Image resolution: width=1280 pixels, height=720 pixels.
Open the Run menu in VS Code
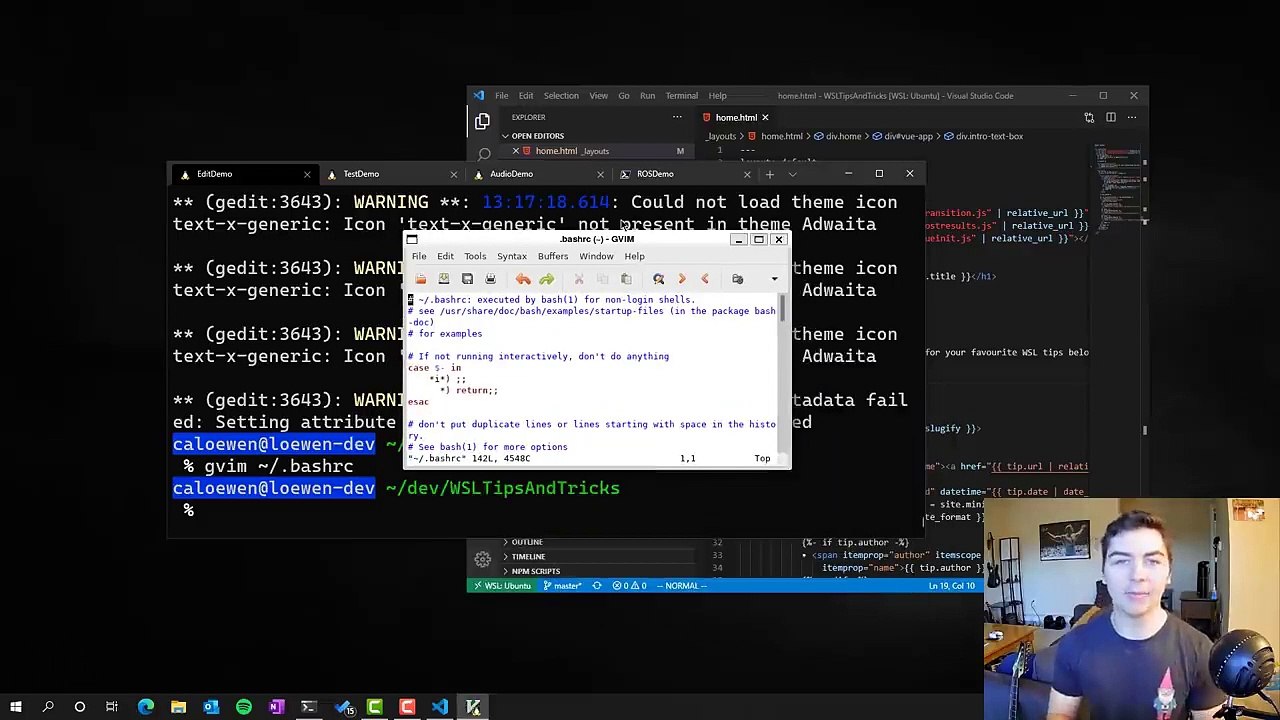(x=647, y=96)
